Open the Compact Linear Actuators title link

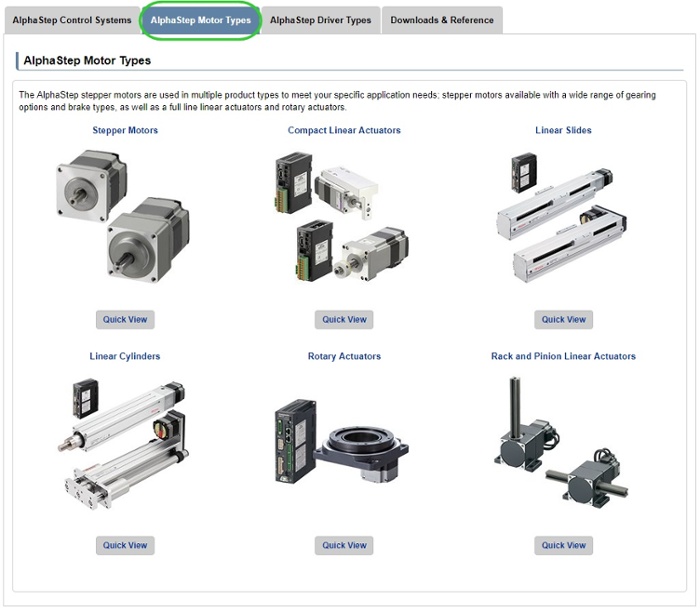point(344,130)
